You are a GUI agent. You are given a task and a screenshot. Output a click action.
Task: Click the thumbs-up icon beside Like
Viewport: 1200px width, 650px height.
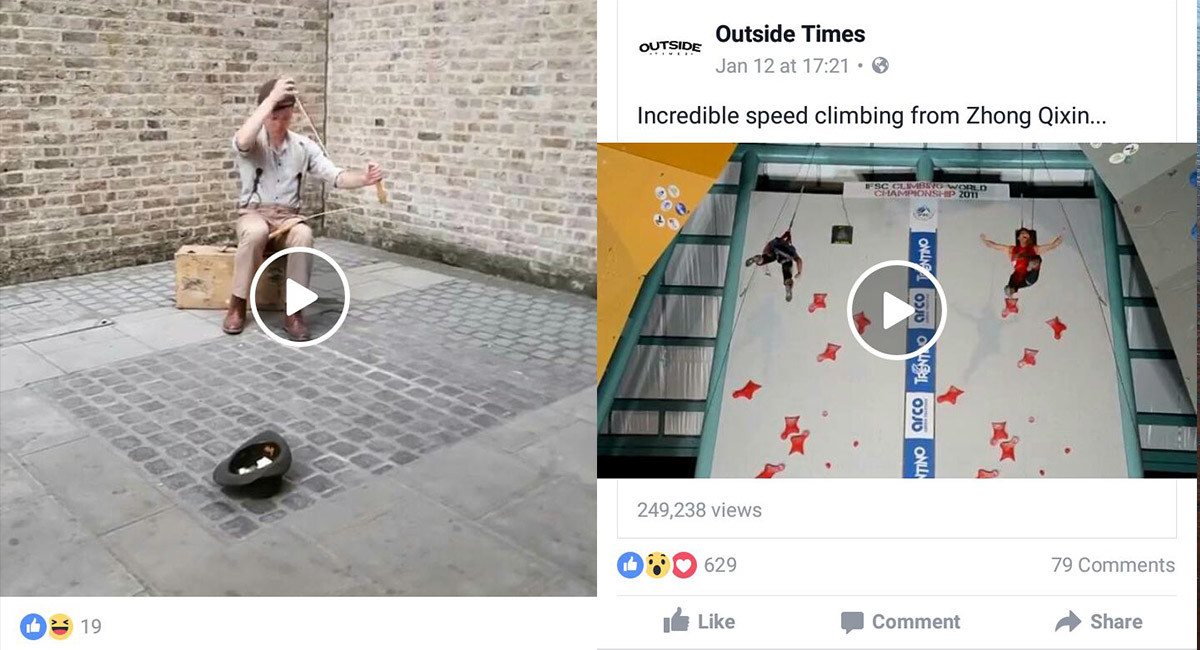[676, 621]
